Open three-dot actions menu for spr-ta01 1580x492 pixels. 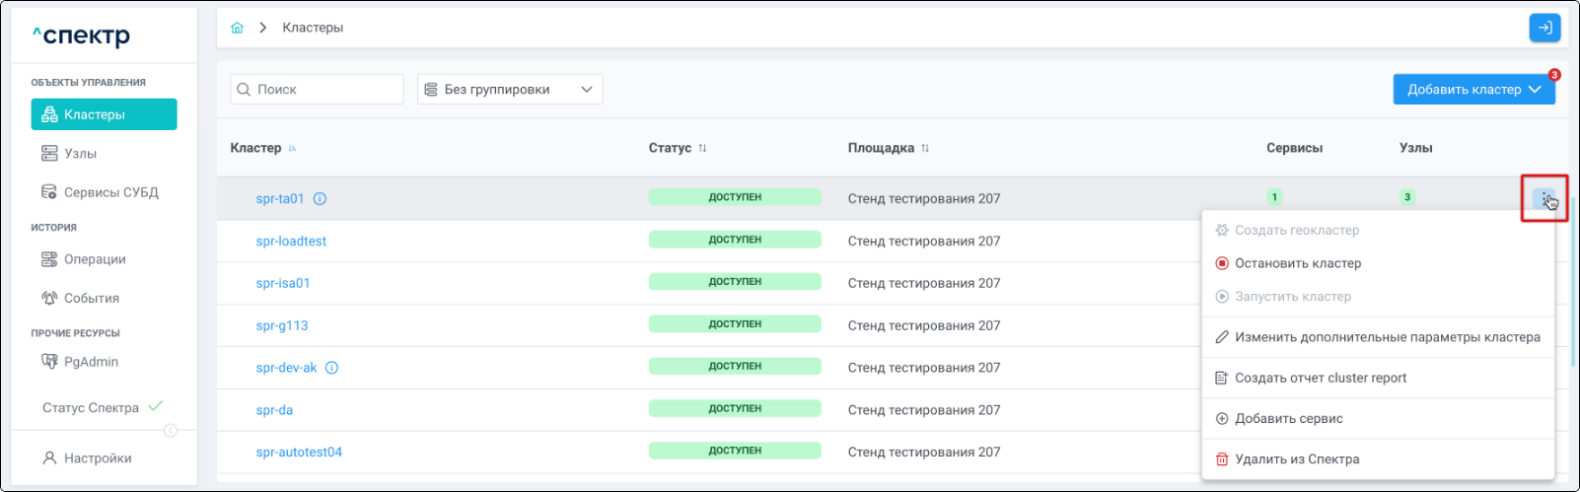click(x=1544, y=198)
